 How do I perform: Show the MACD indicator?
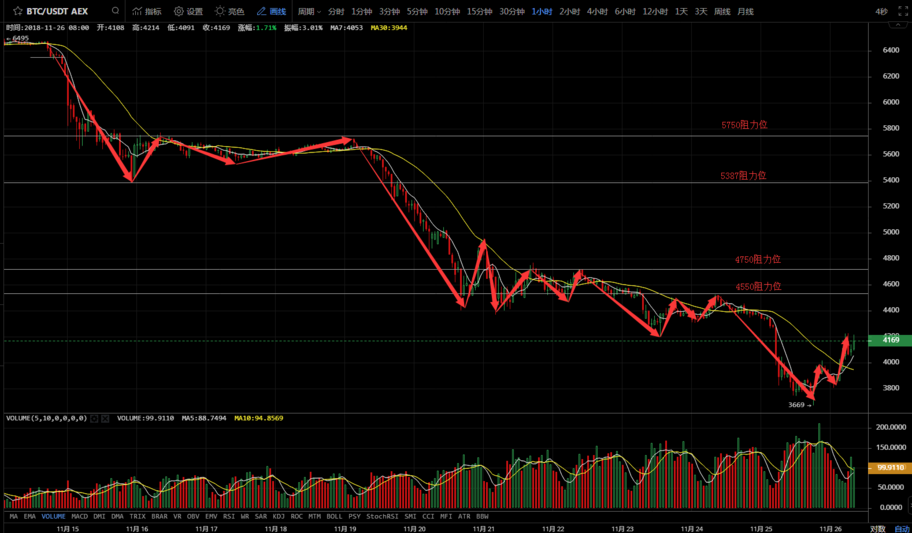pyautogui.click(x=80, y=516)
